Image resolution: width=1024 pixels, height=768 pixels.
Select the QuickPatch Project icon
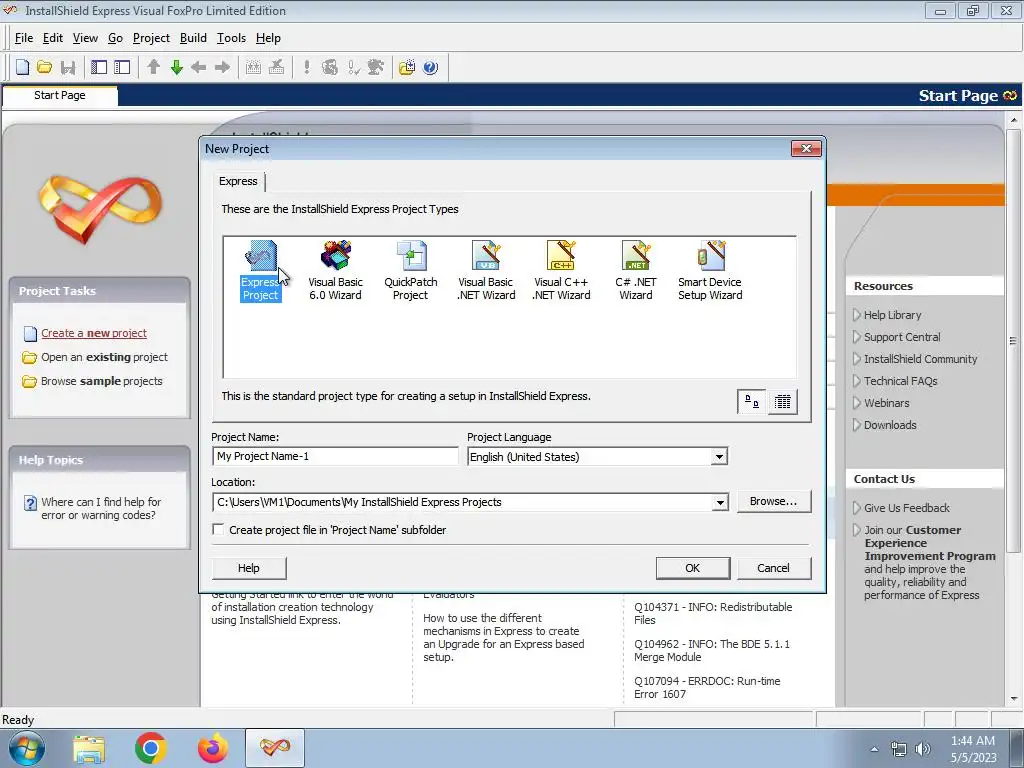click(x=411, y=270)
